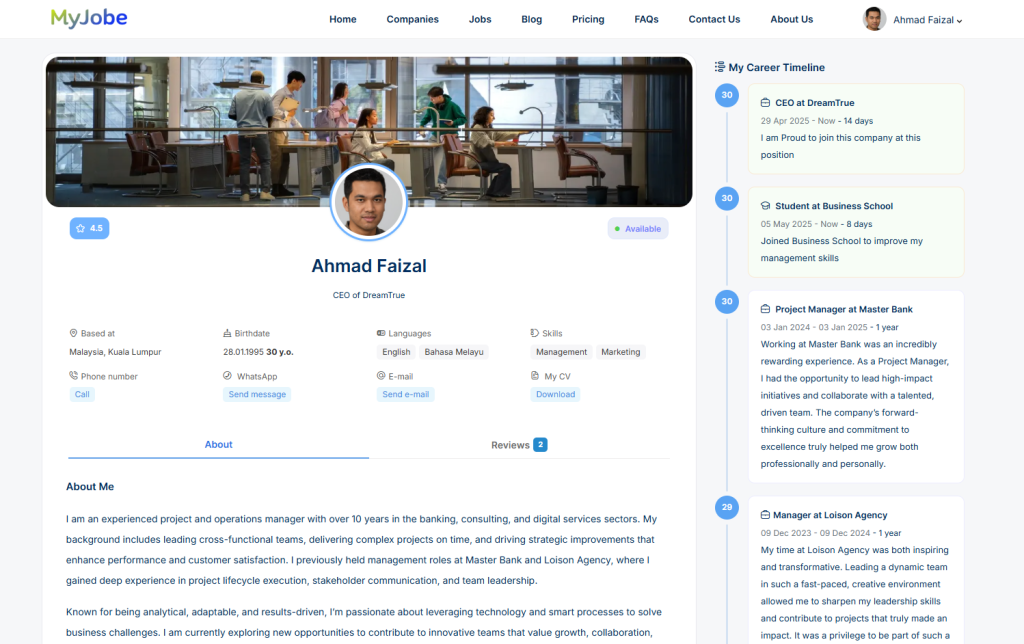Image resolution: width=1024 pixels, height=644 pixels.
Task: Click timeline marker for Project Manager entry
Action: pos(727,302)
